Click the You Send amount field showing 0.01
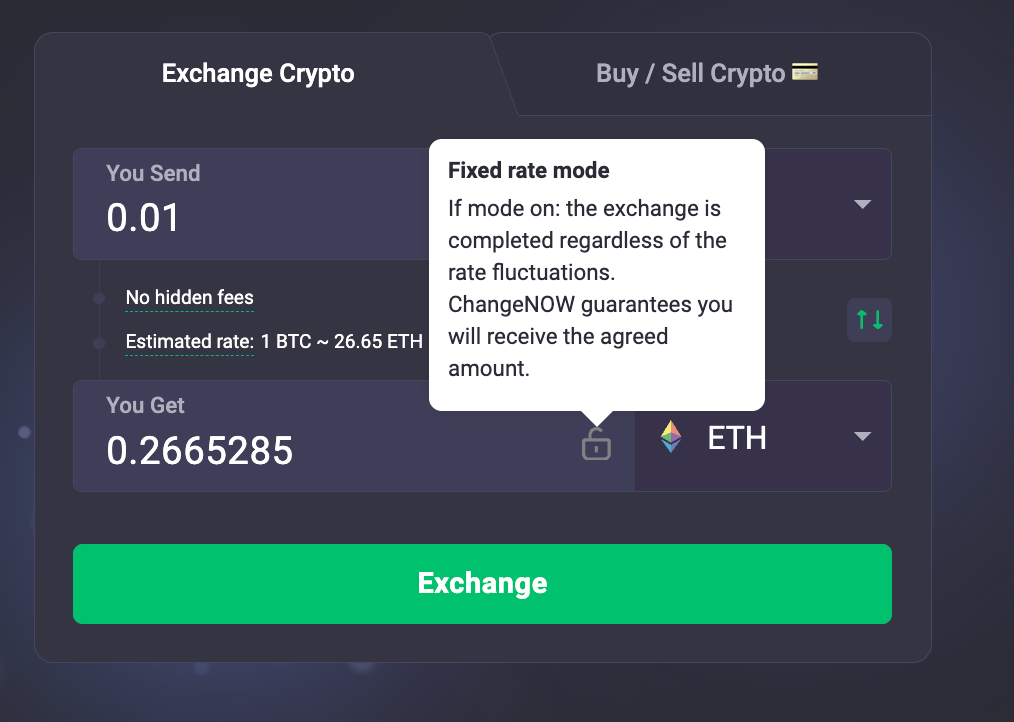Viewport: 1014px width, 722px height. [x=250, y=218]
